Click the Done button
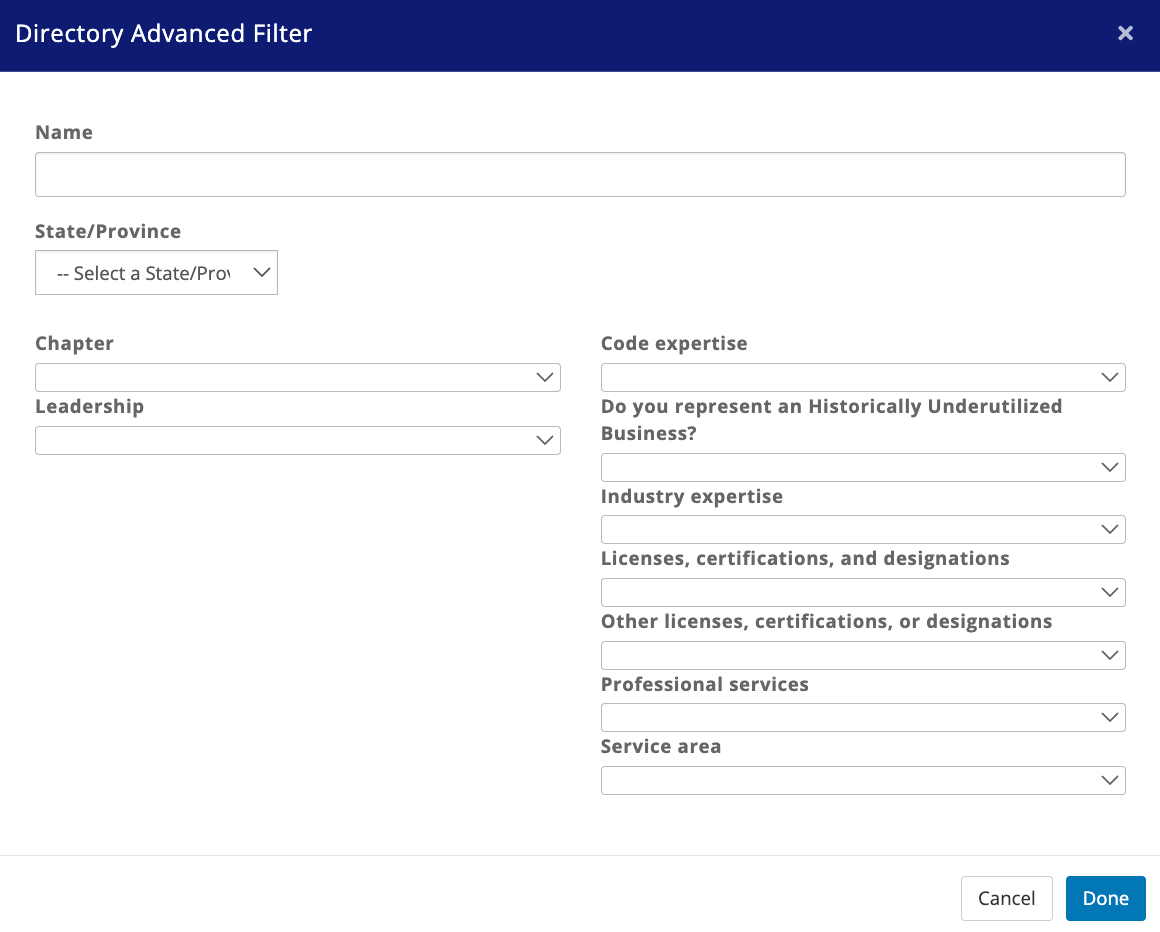Viewport: 1160px width, 932px height. point(1105,898)
